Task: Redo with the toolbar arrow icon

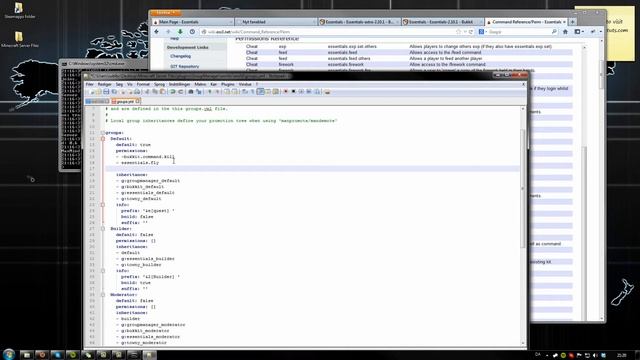Action: pos(180,91)
